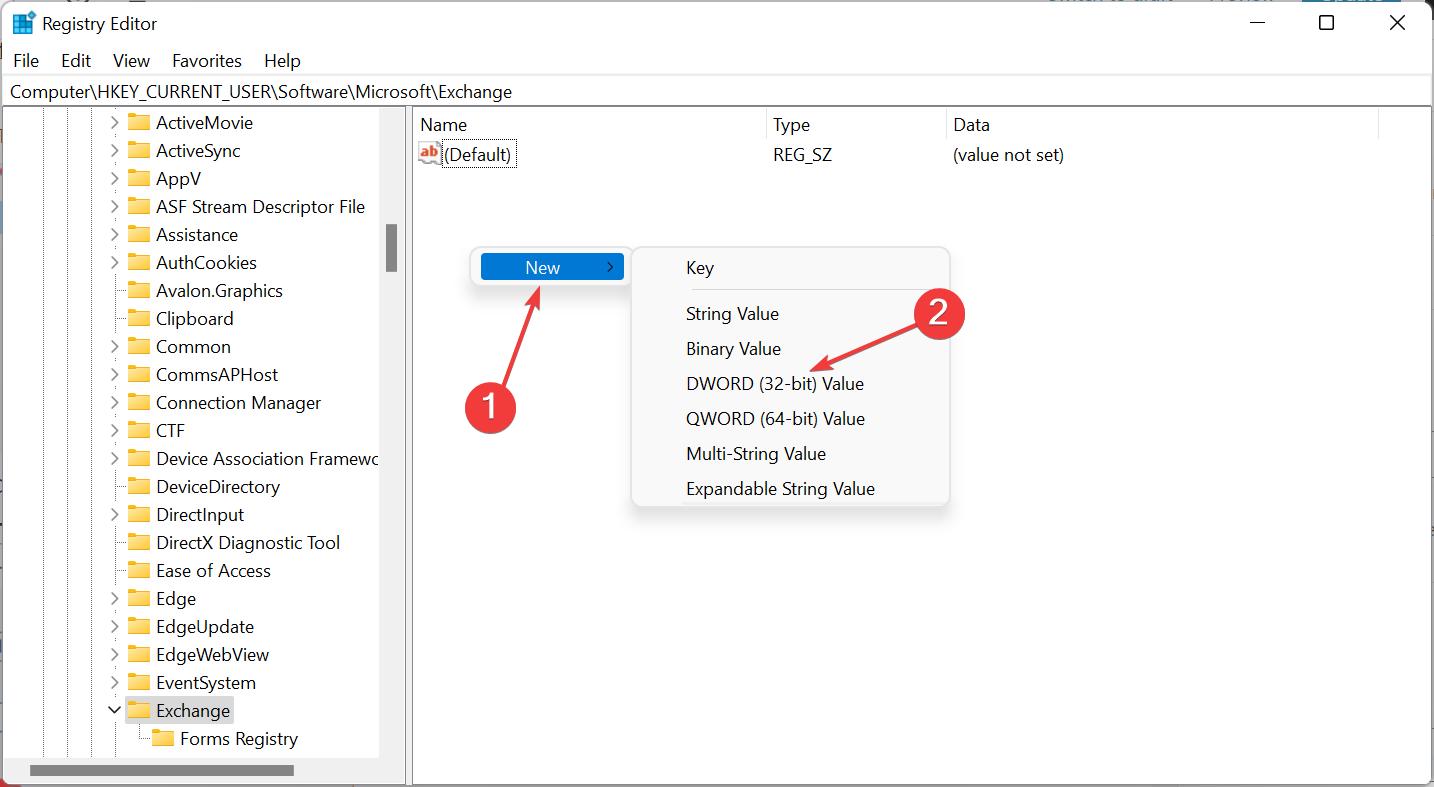Click the DirectInput folder icon

click(x=139, y=515)
